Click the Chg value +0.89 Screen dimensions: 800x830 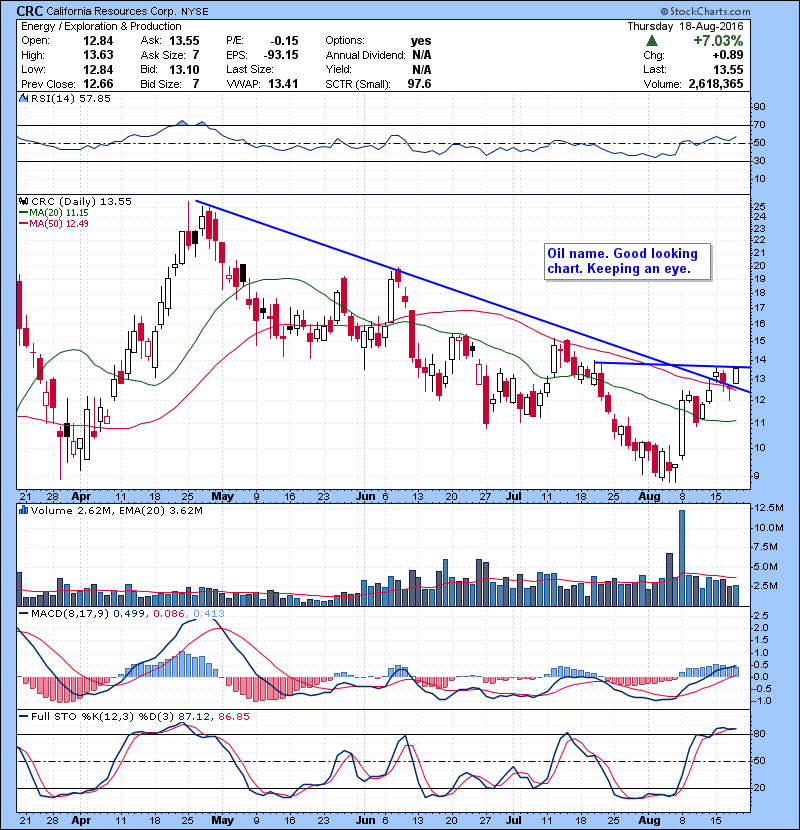pos(727,55)
